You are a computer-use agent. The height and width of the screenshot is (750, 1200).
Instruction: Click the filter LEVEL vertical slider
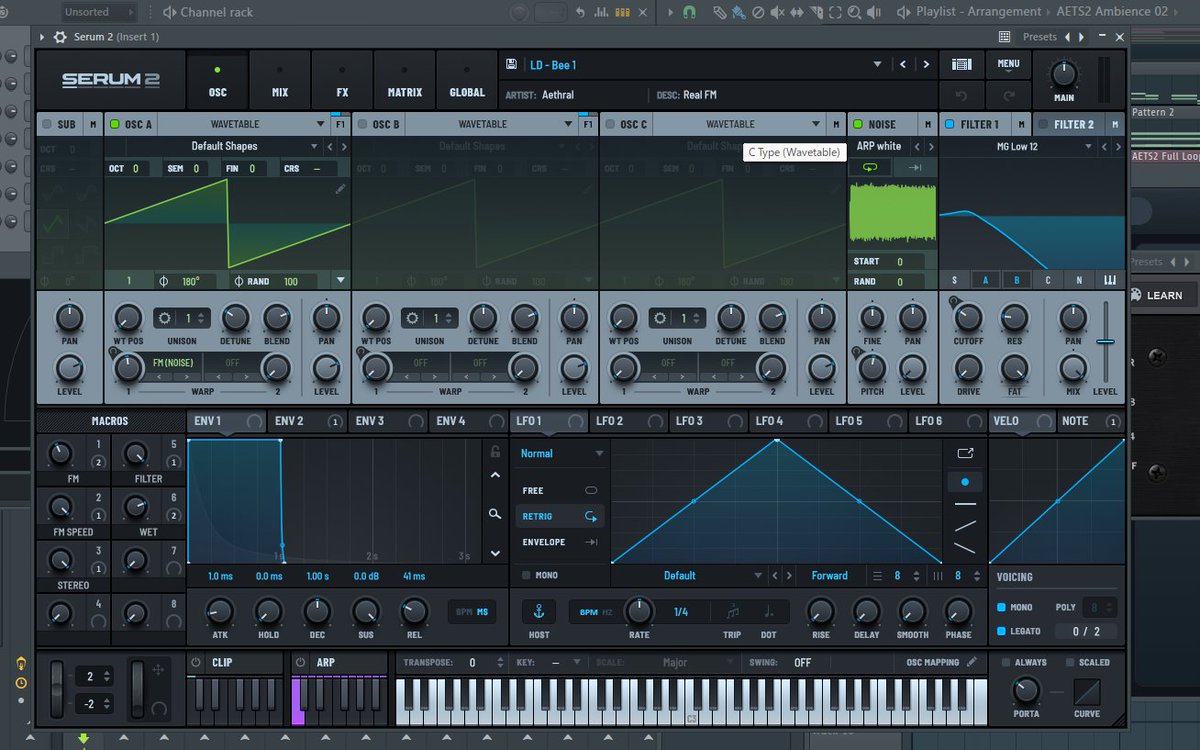point(1105,342)
